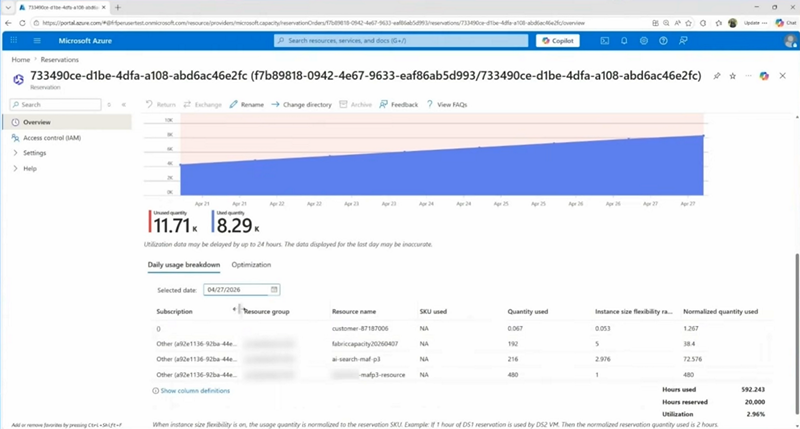Image resolution: width=800 pixels, height=429 pixels.
Task: Click Microsoft Azure logo text
Action: point(85,41)
